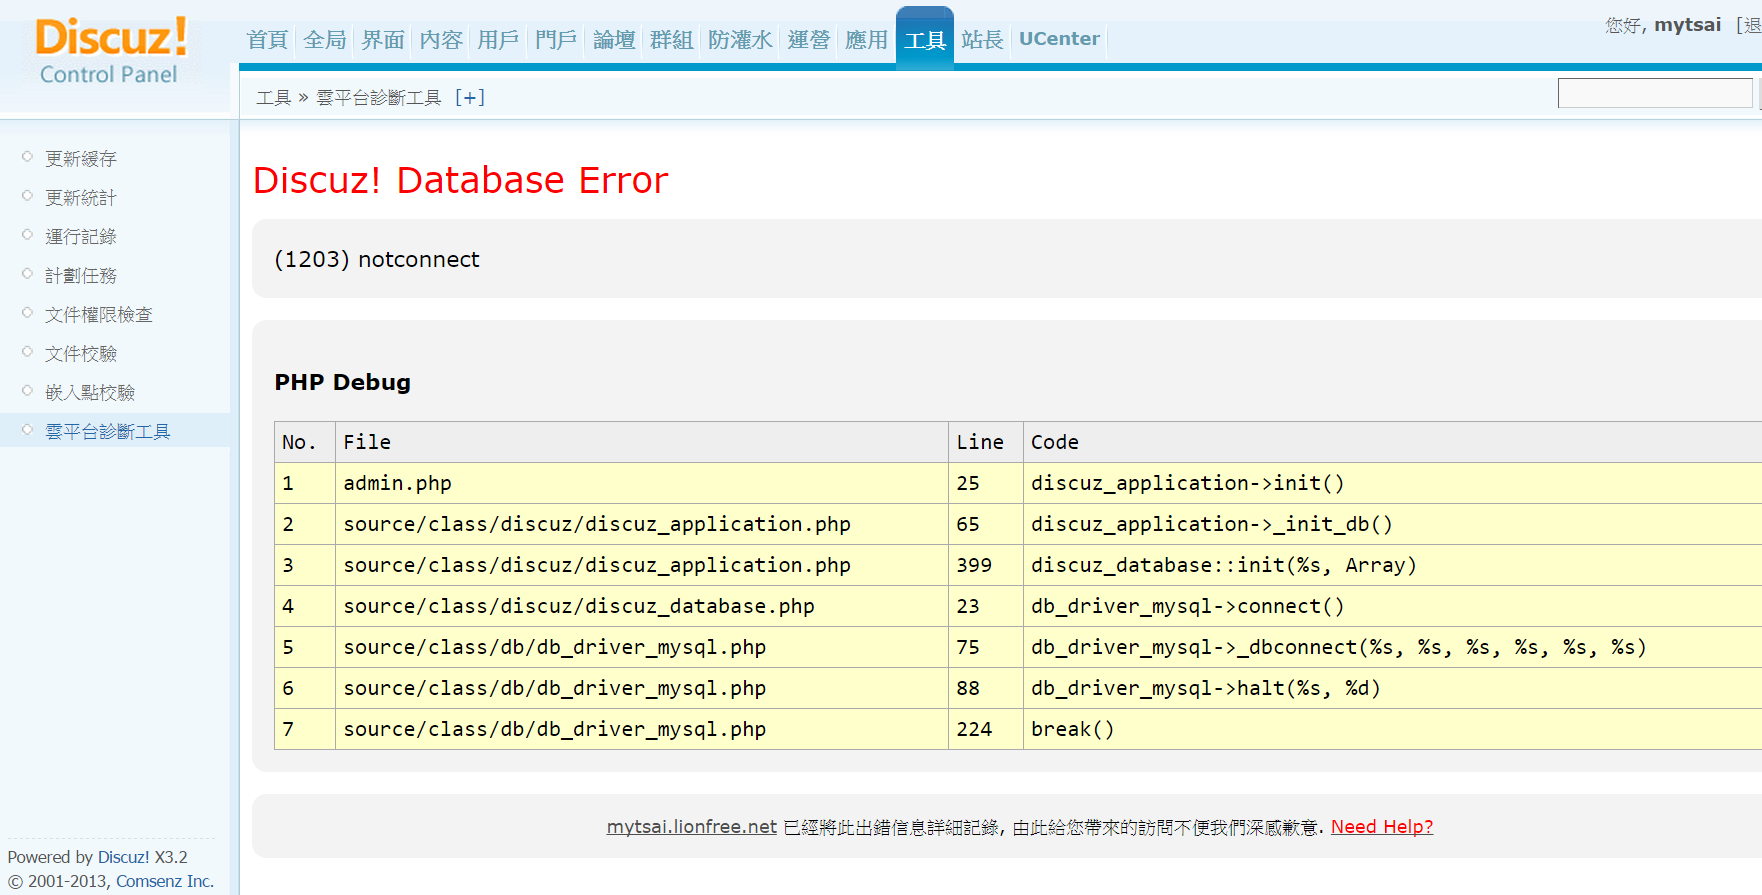The height and width of the screenshot is (895, 1762).
Task: Switch to the 論壇 menu tab
Action: click(x=614, y=40)
